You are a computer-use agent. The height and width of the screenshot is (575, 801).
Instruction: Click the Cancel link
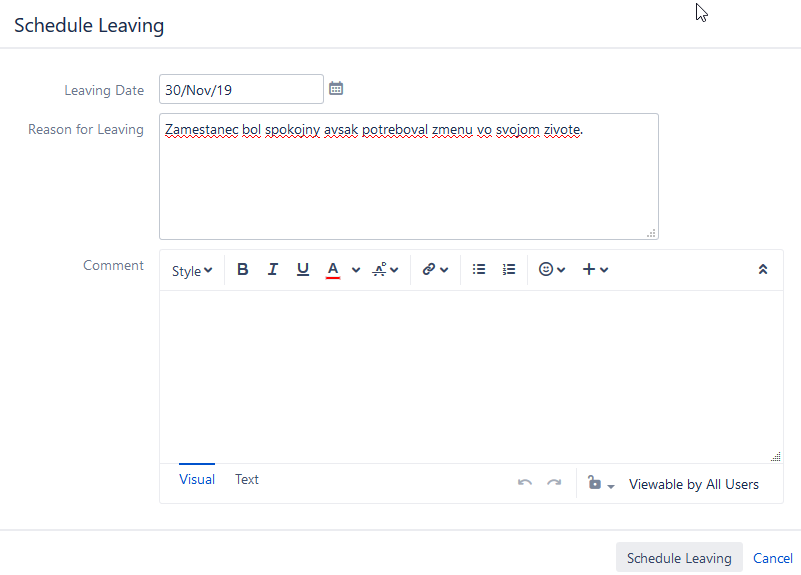[773, 559]
